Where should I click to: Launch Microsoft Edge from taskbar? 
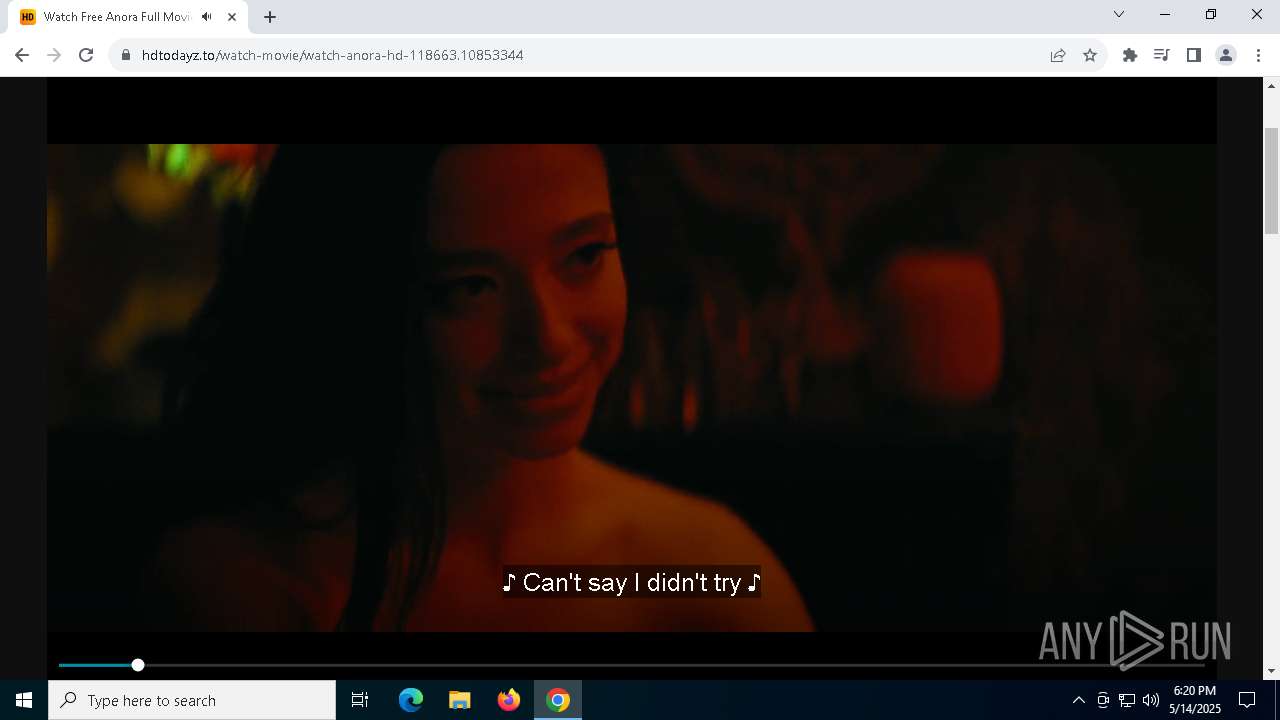pos(411,700)
